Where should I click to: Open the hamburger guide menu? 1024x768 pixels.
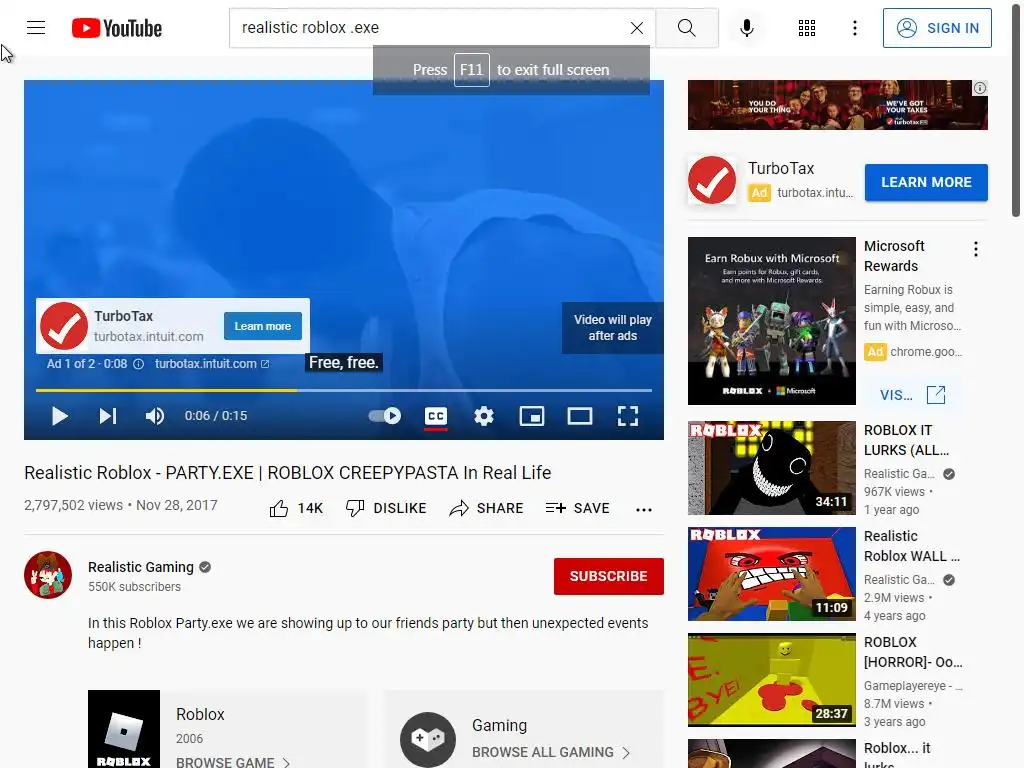pos(36,27)
